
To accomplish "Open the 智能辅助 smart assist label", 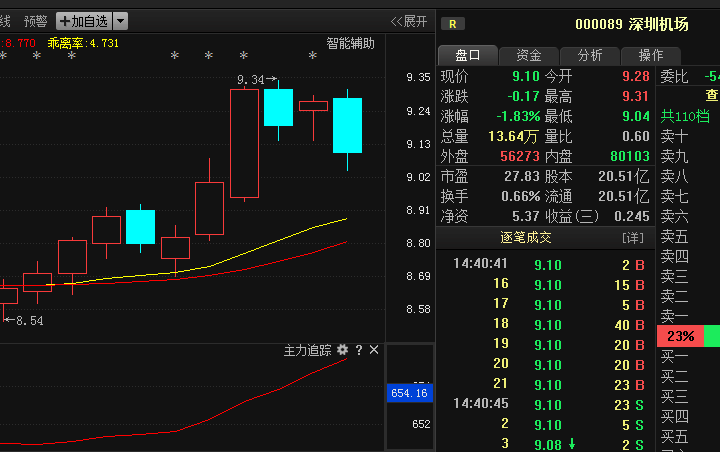I will click(x=350, y=43).
